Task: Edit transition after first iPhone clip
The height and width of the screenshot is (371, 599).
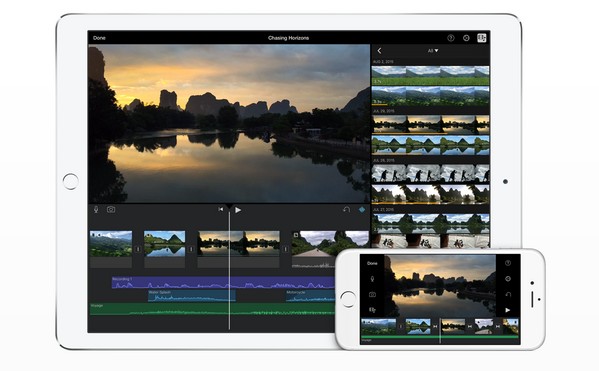Action: [401, 327]
